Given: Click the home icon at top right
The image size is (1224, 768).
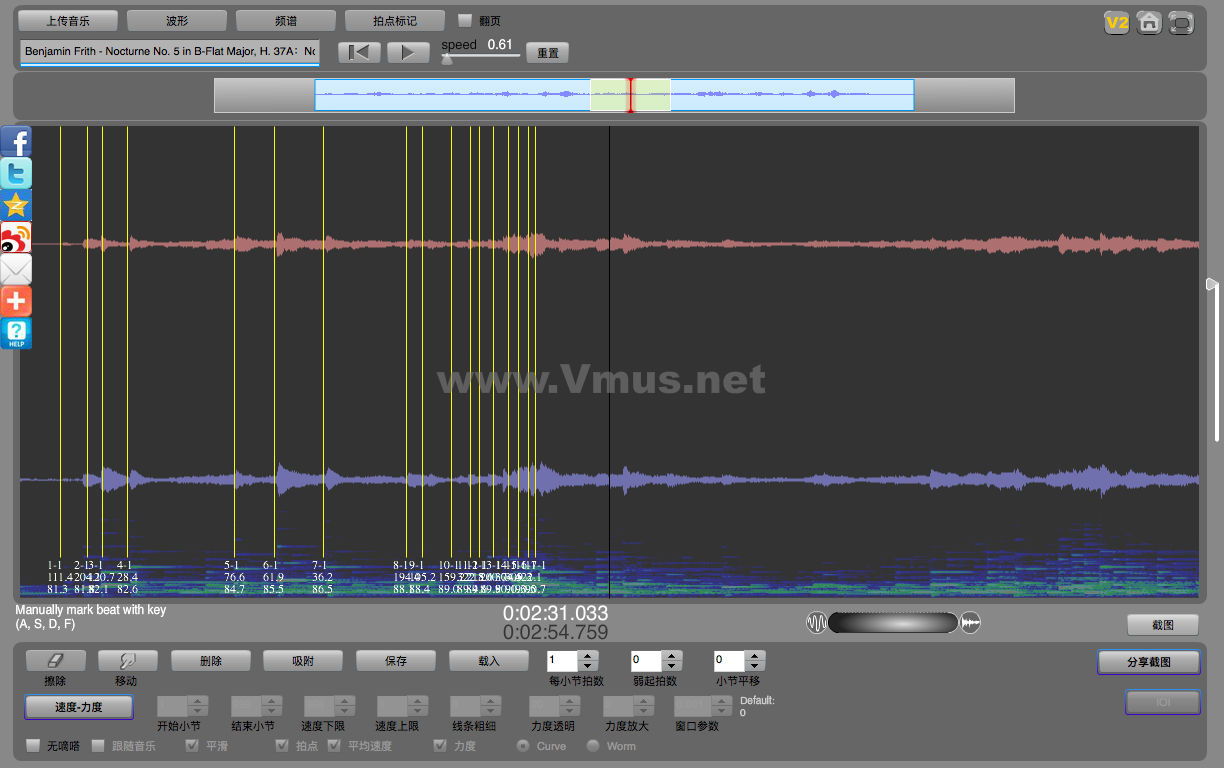Looking at the screenshot, I should pos(1149,22).
